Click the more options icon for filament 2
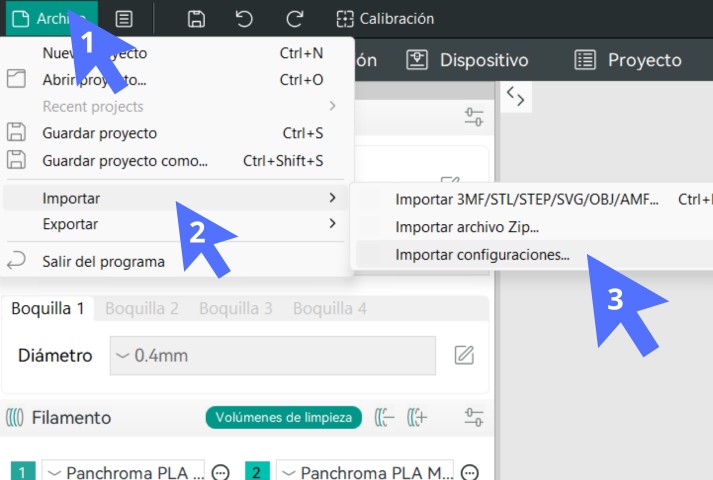Viewport: 713px width, 480px height. (470, 473)
